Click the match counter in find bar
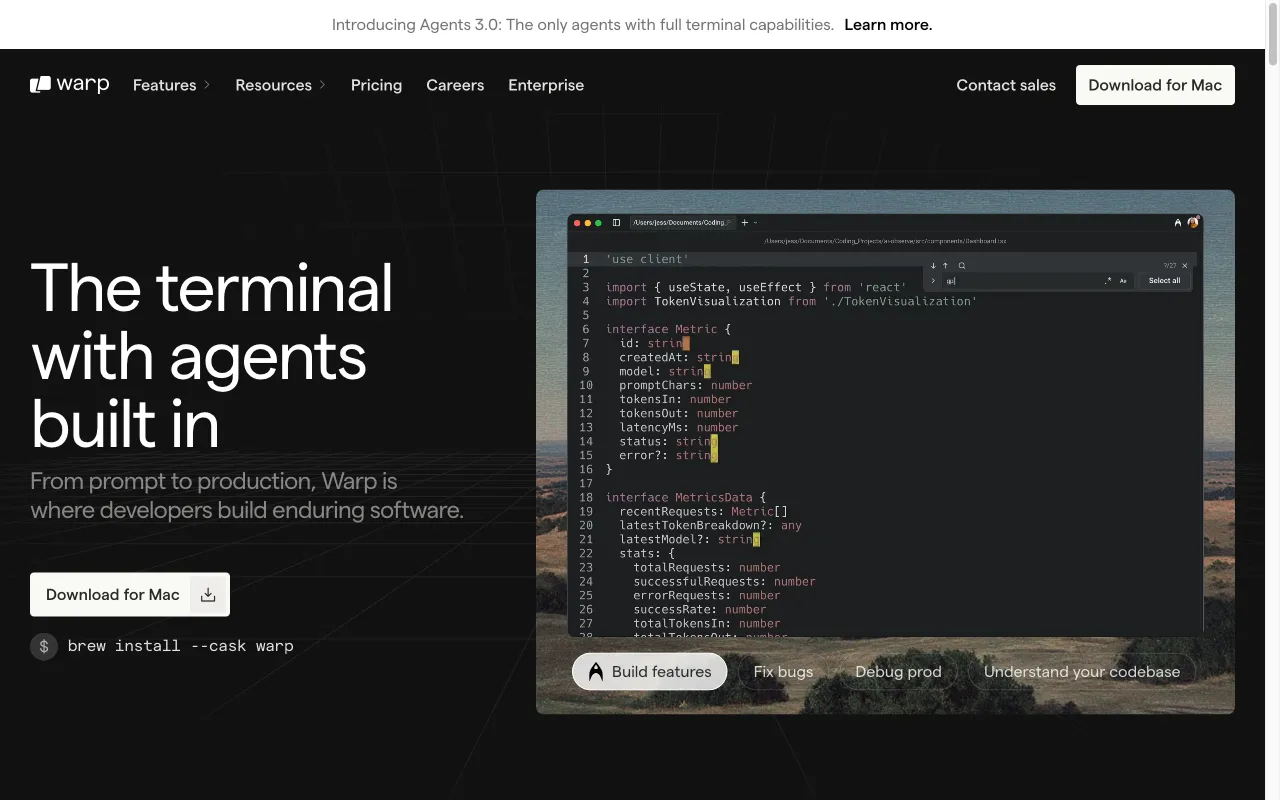The image size is (1280, 800). click(1169, 266)
